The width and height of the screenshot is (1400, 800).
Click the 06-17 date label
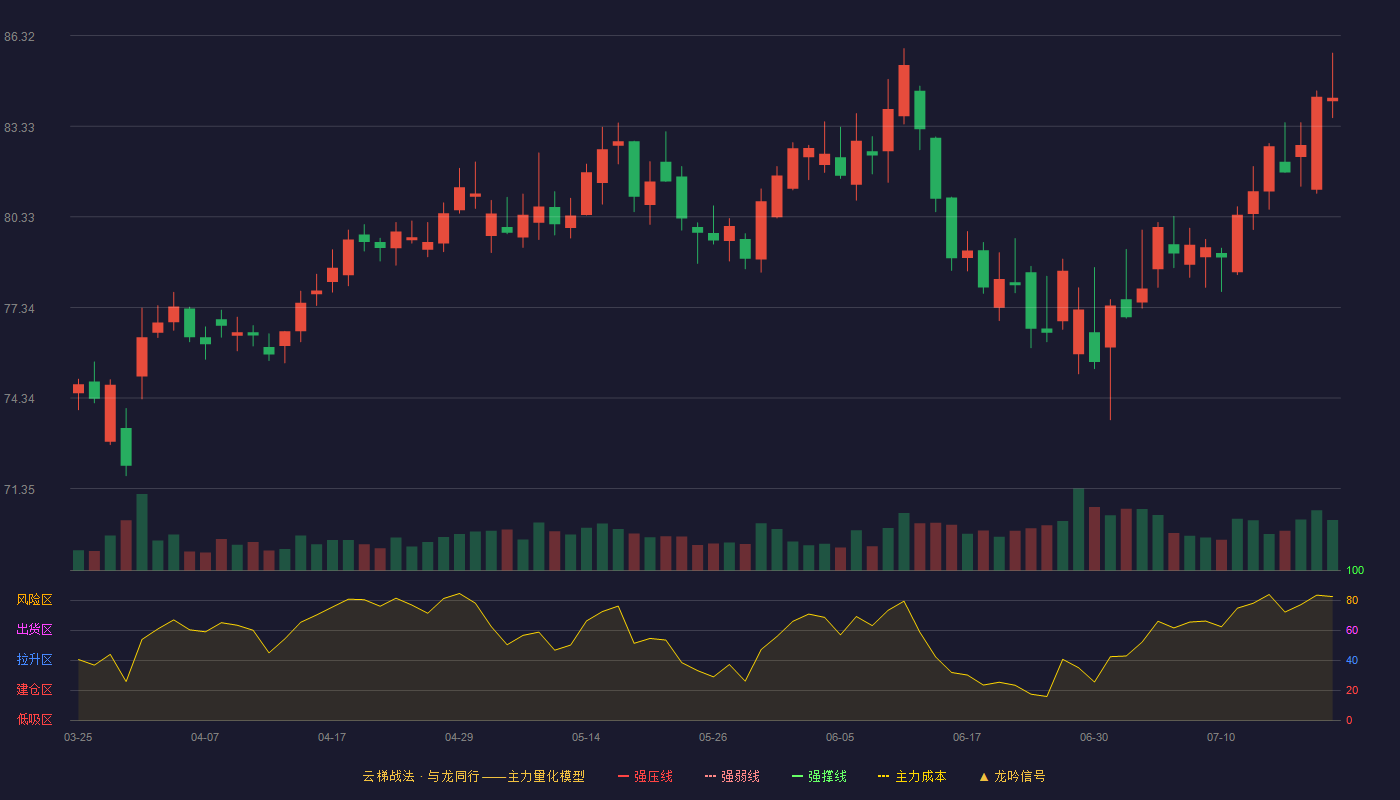[x=967, y=737]
